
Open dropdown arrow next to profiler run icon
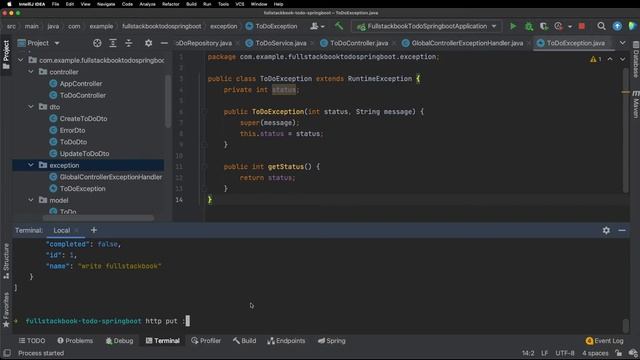569,27
